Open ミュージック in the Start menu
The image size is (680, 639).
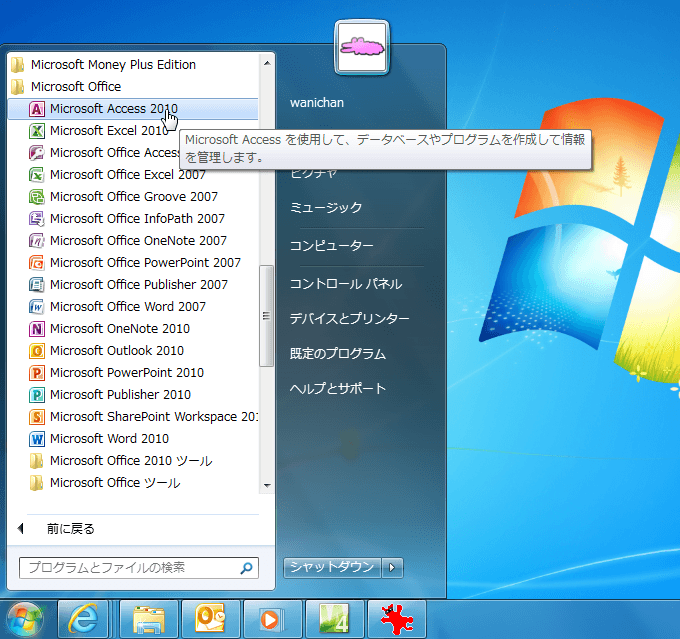click(326, 207)
